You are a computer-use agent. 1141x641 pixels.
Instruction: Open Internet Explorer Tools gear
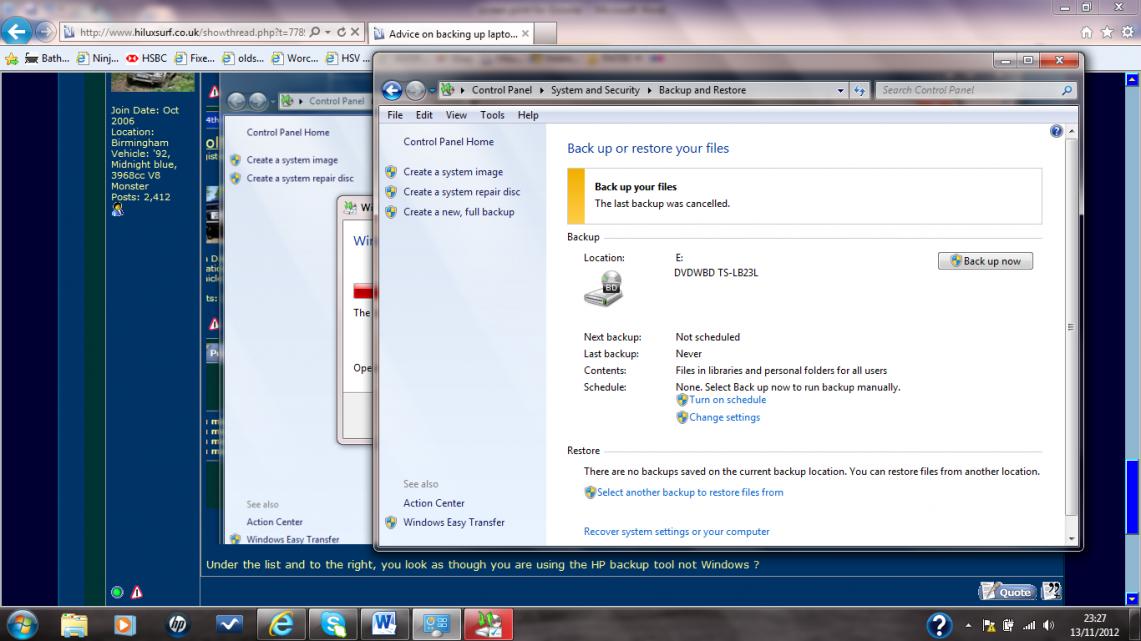[x=1126, y=33]
